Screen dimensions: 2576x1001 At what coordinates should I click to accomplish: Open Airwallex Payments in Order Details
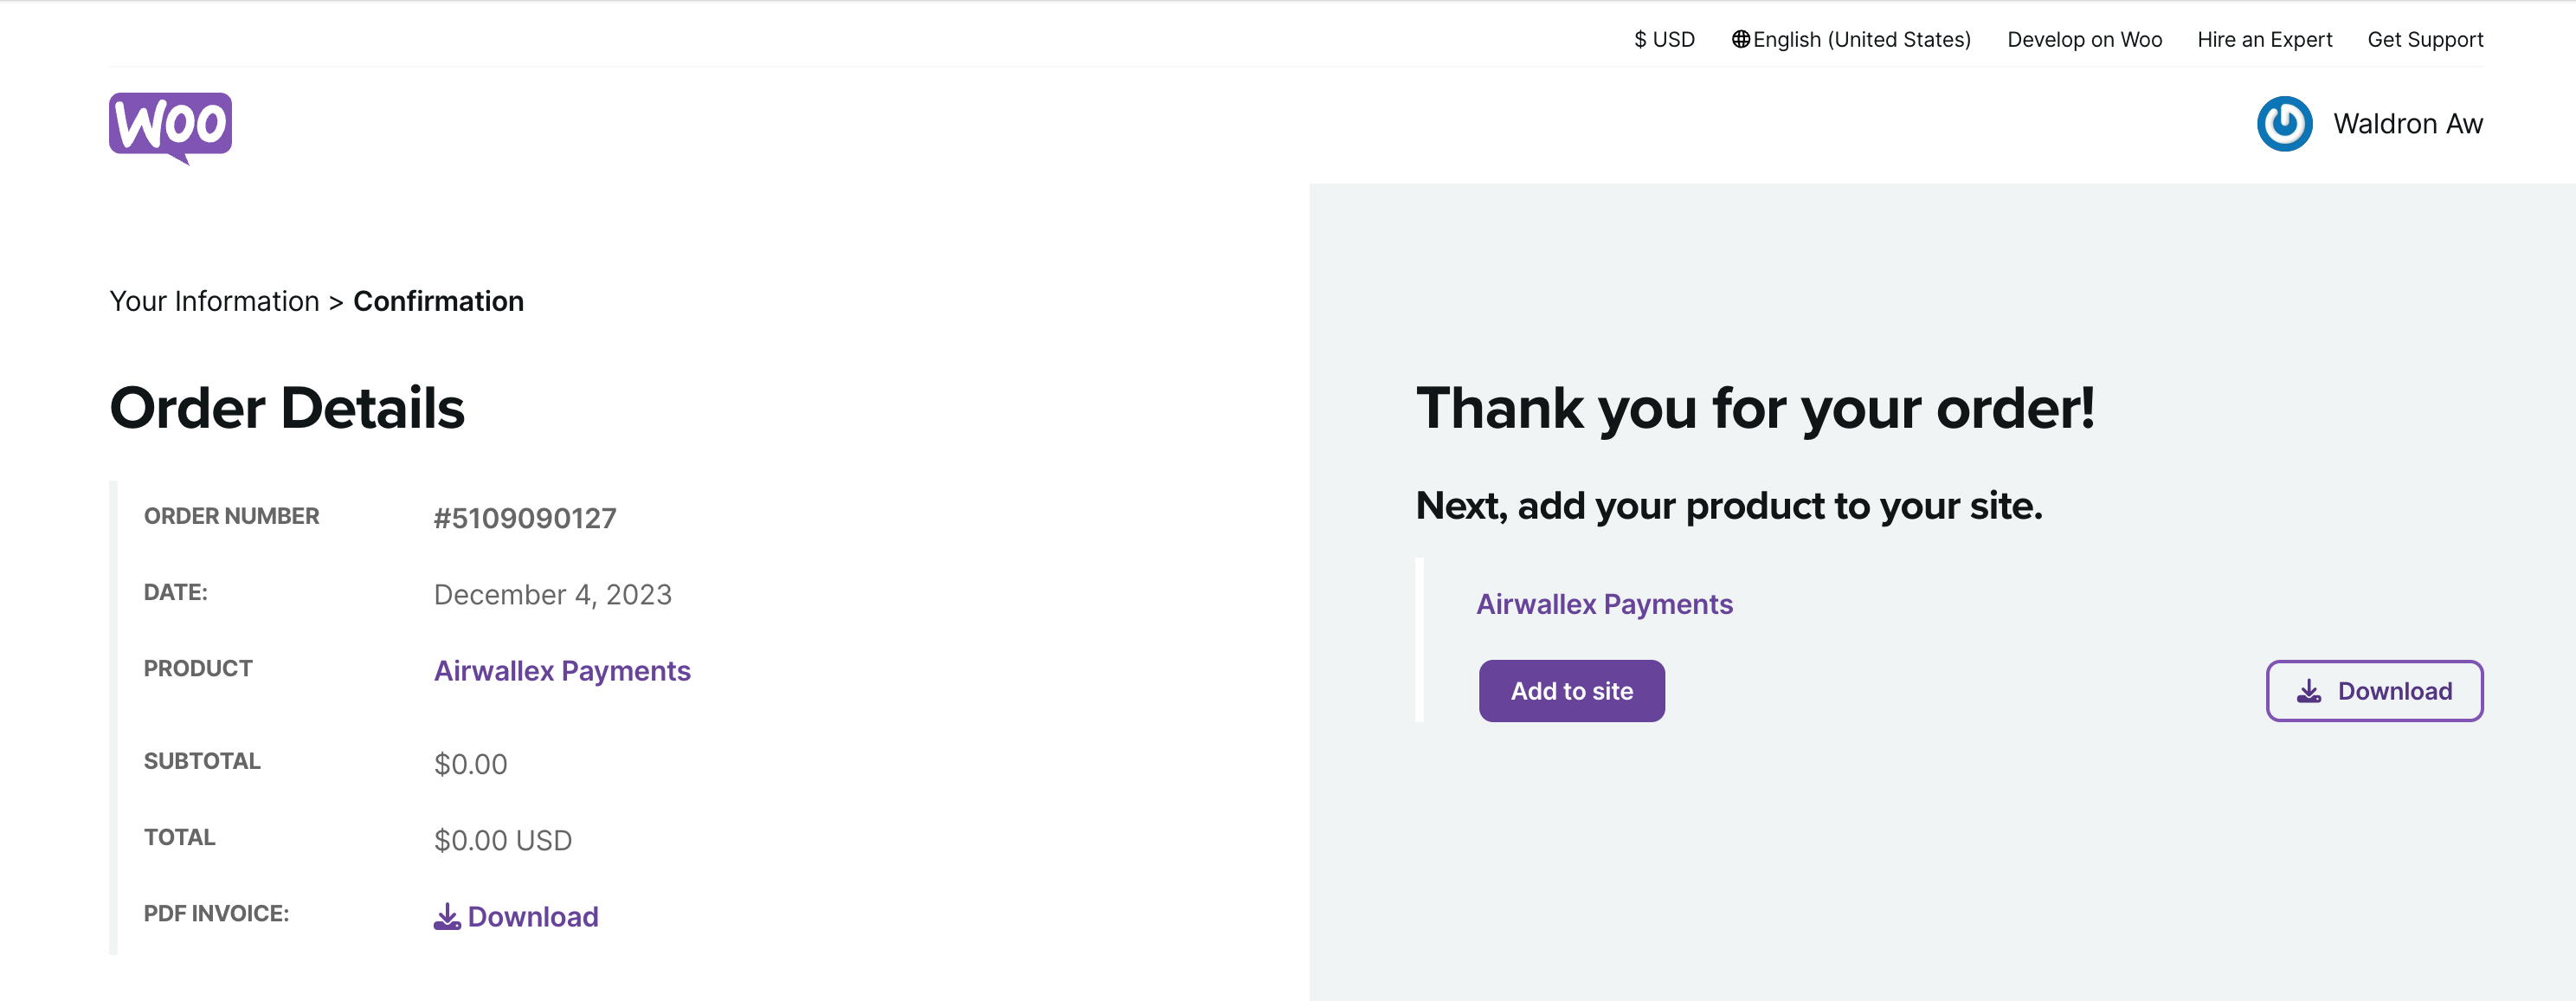(562, 670)
